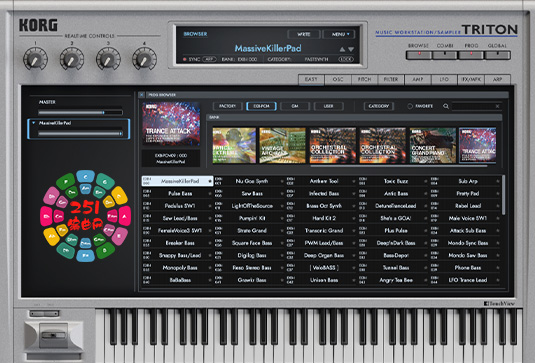Click the preset list vertical scrollbar
This screenshot has width=535, height=363.
point(504,195)
